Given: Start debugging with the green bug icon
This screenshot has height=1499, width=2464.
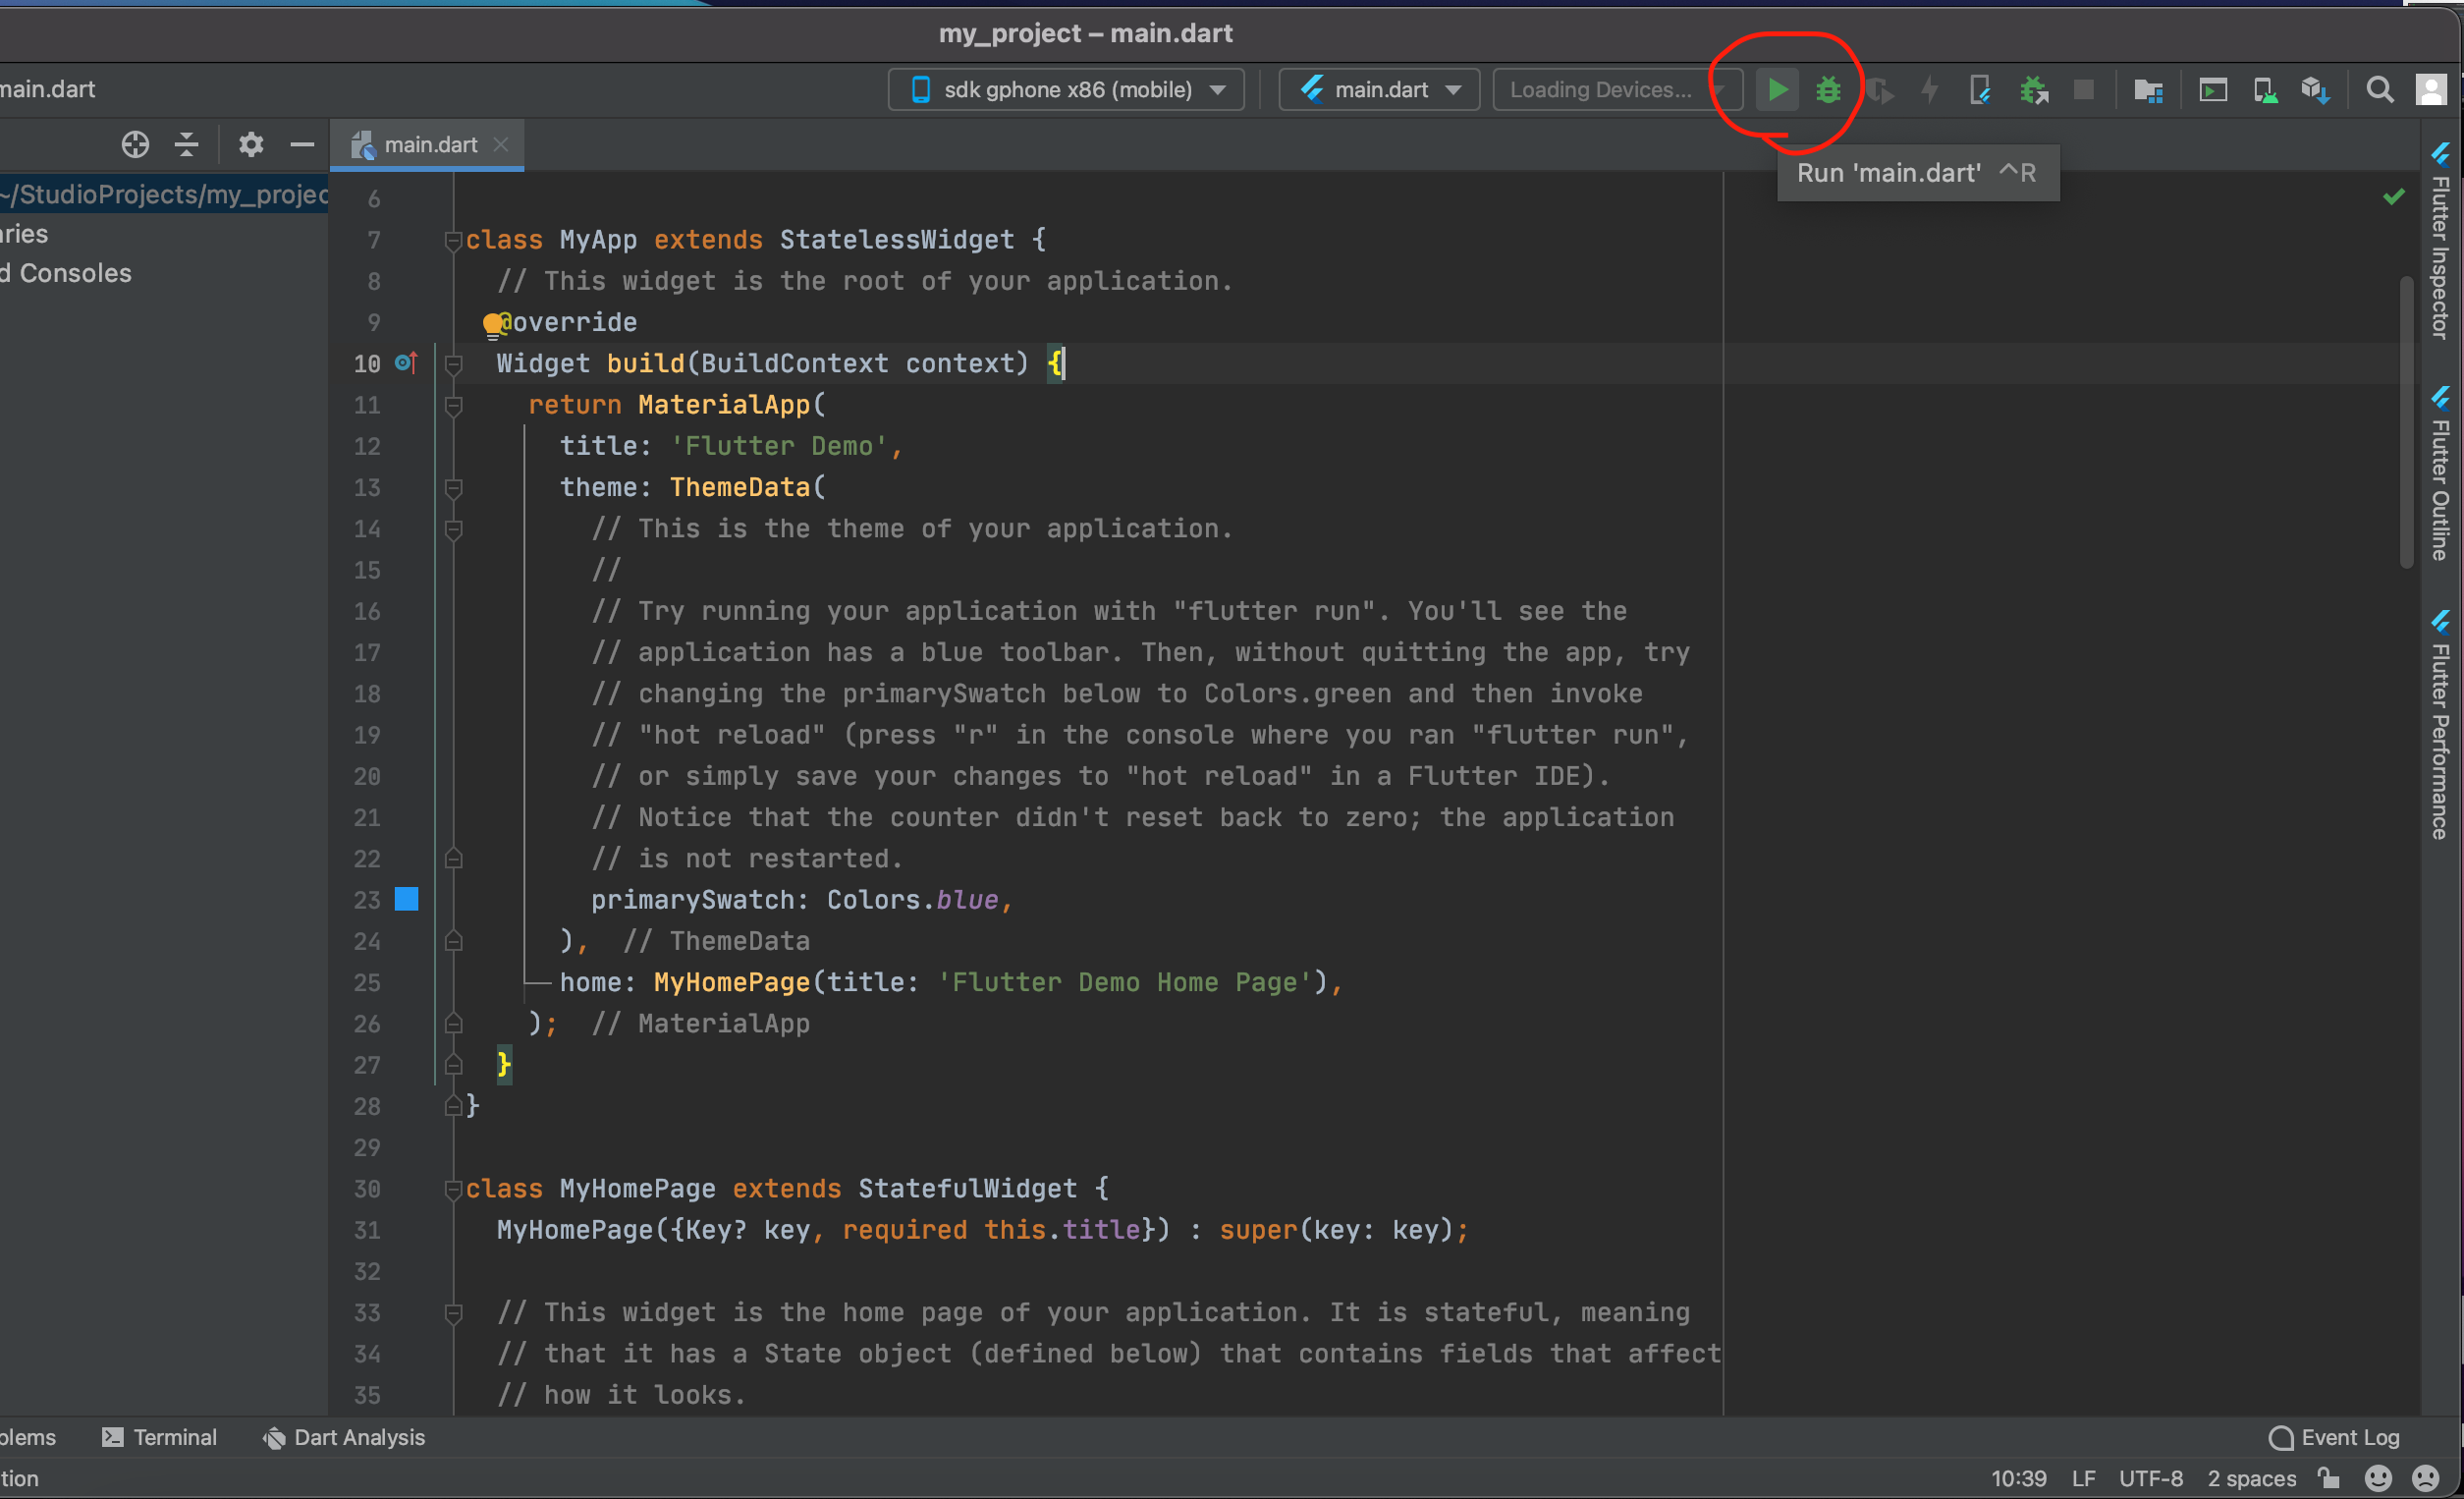Looking at the screenshot, I should [x=1828, y=90].
